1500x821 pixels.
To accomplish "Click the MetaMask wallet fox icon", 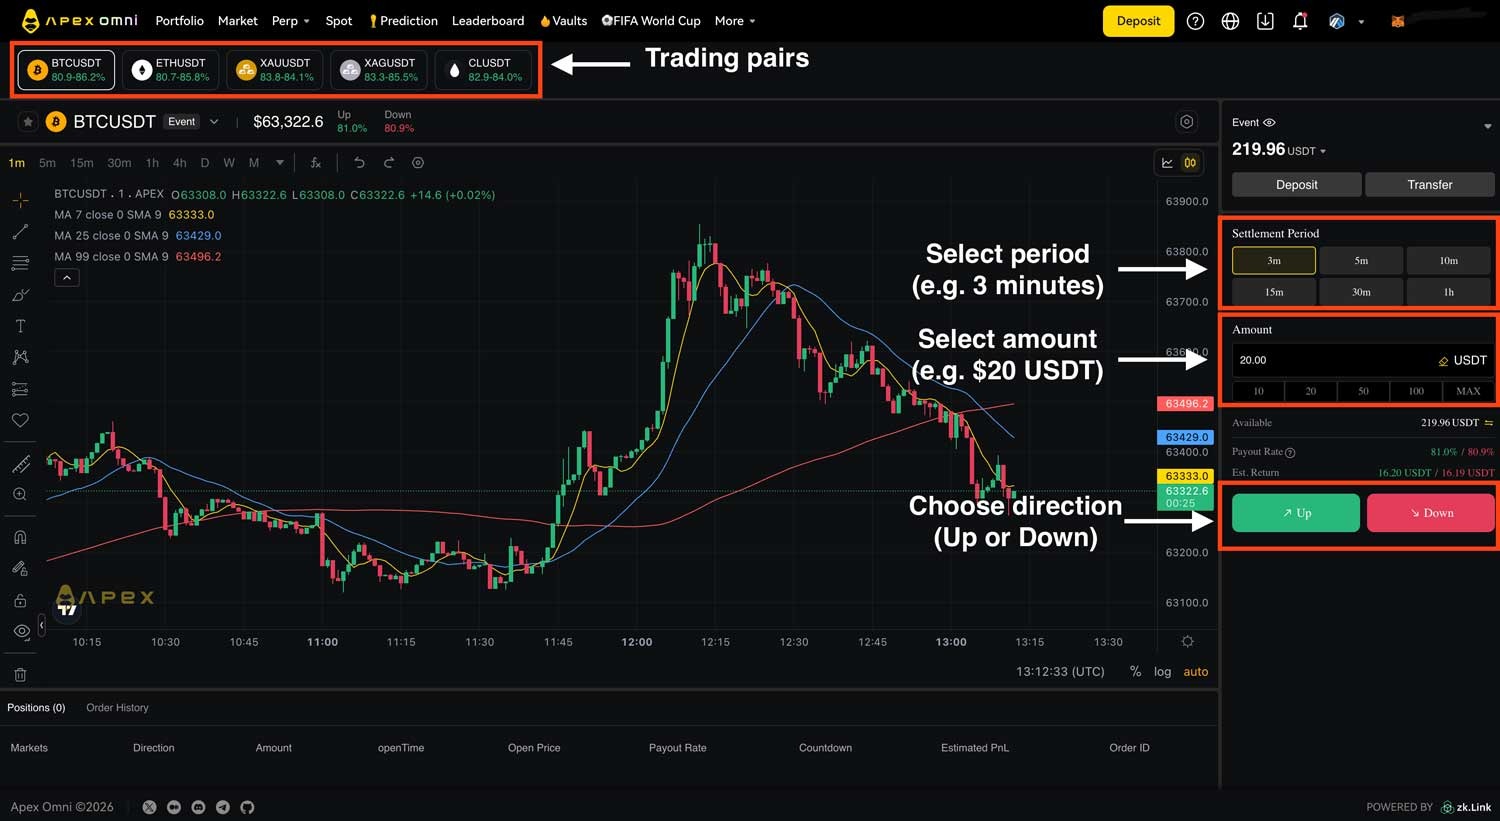I will tap(1398, 21).
